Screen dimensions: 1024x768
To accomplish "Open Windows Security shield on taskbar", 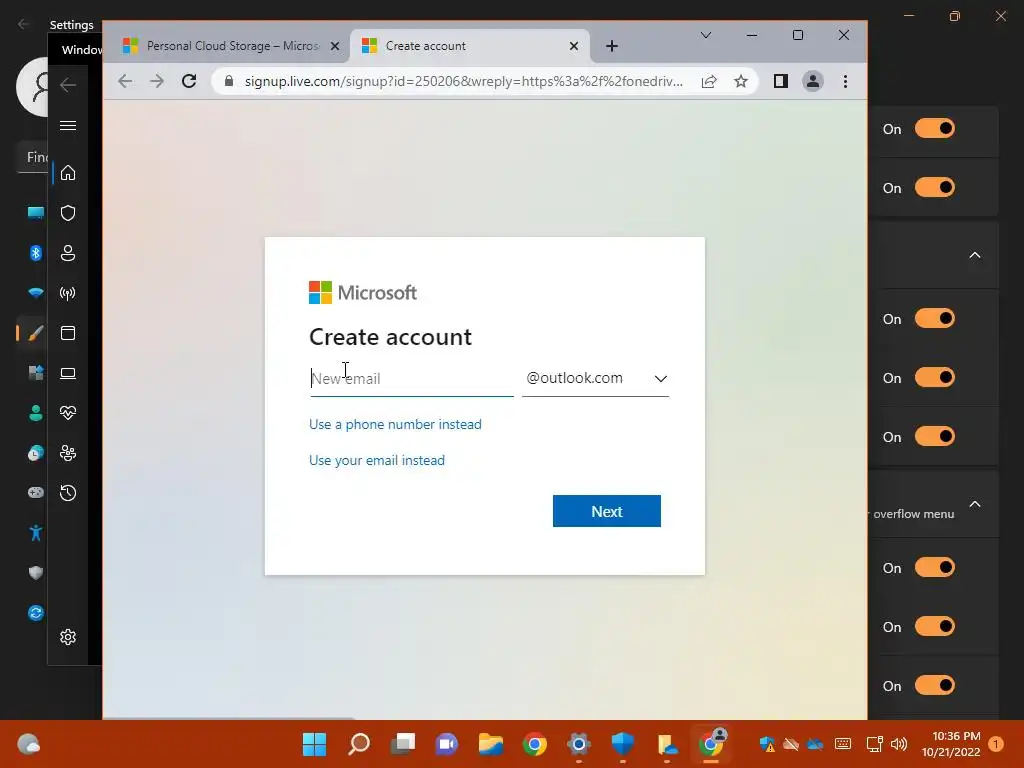I will pyautogui.click(x=622, y=744).
